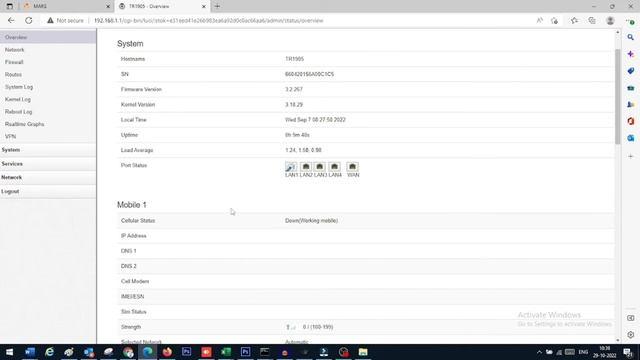Add a new app to Edge sidebar

click(x=631, y=156)
